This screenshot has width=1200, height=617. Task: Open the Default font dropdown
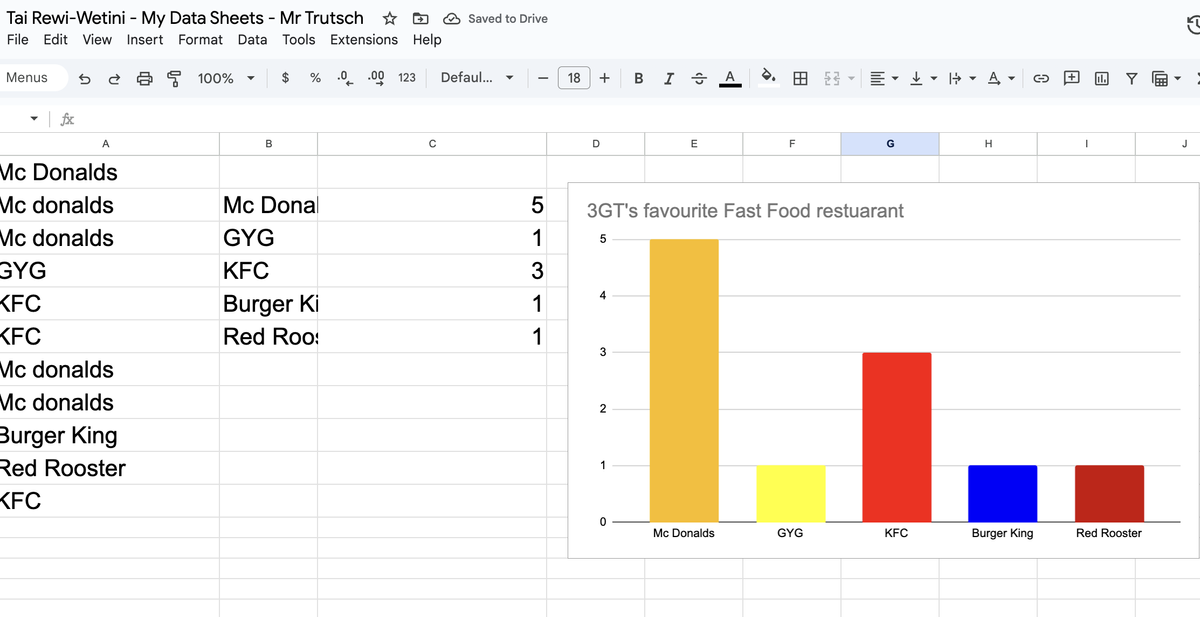point(477,78)
